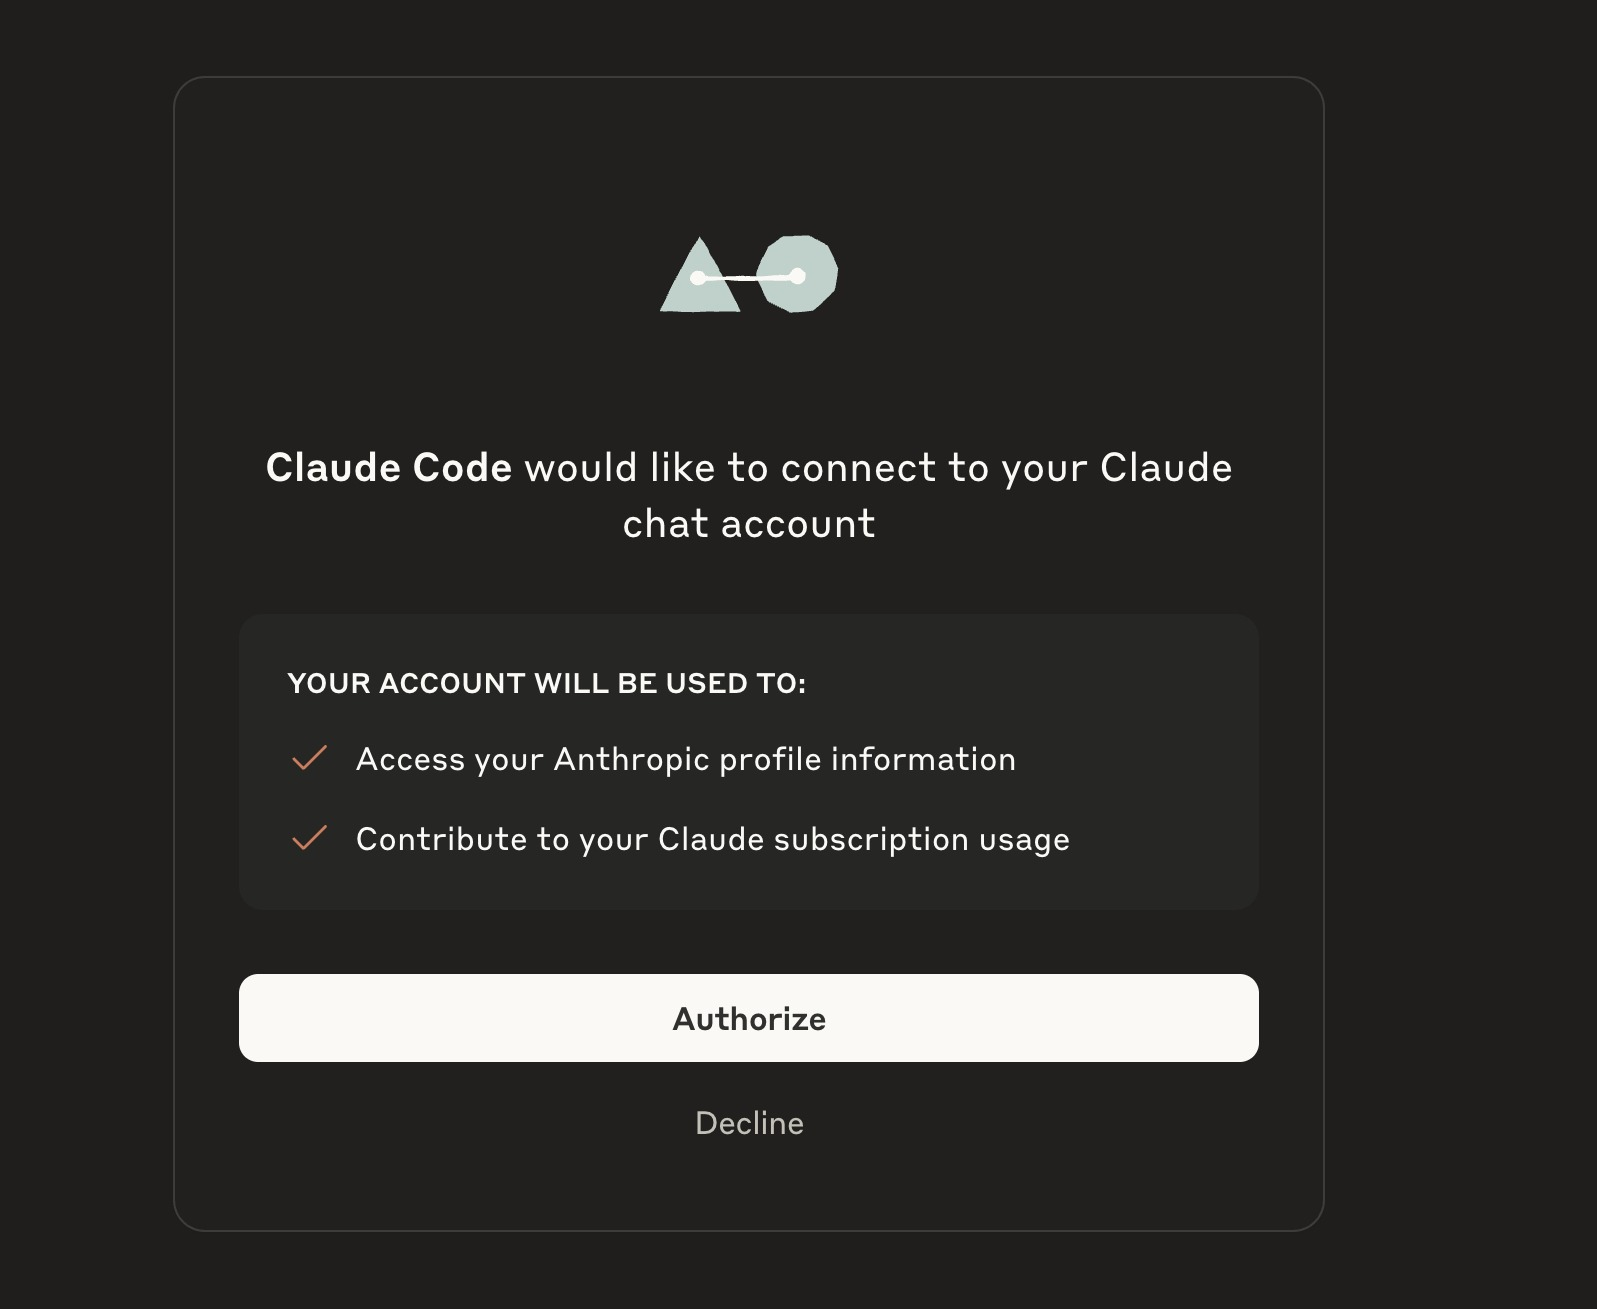Viewport: 1597px width, 1309px height.
Task: Click the "chat account" heading line
Action: [748, 524]
